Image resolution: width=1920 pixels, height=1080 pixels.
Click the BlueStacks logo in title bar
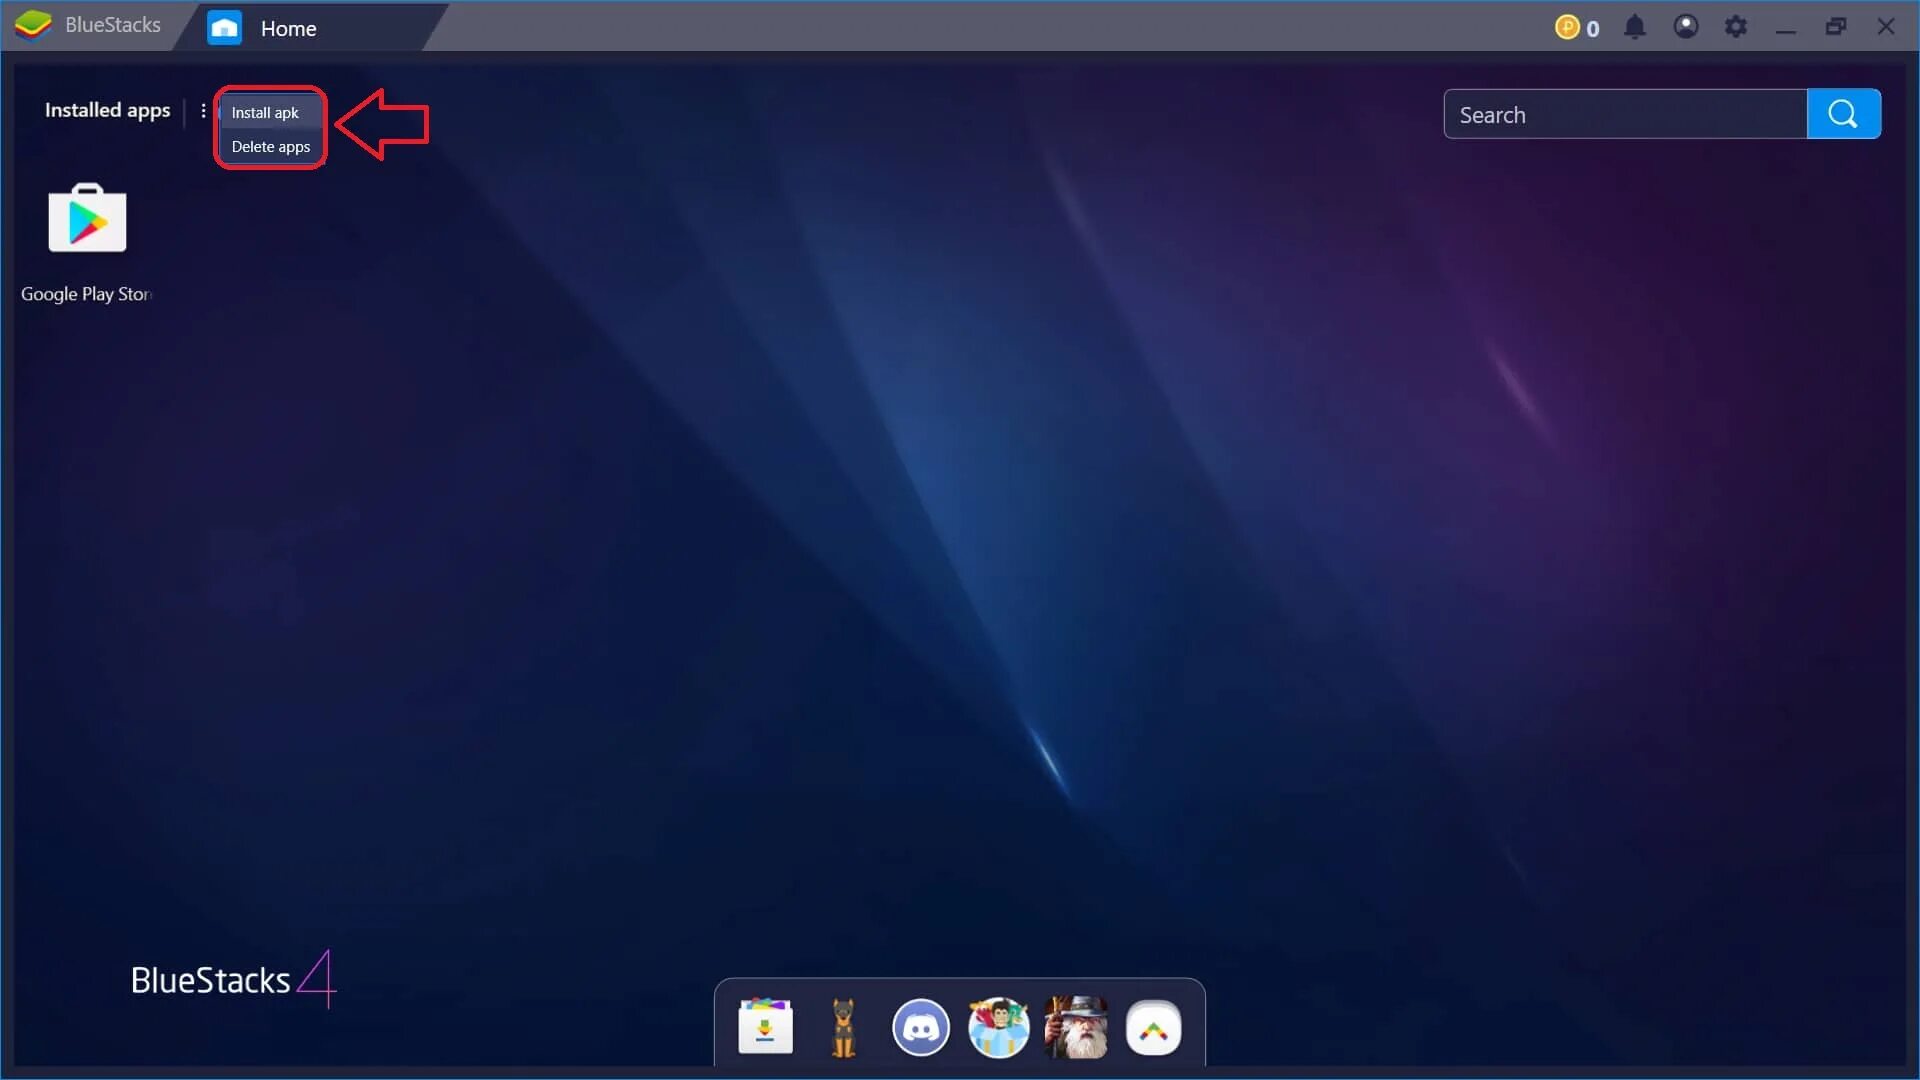[33, 25]
